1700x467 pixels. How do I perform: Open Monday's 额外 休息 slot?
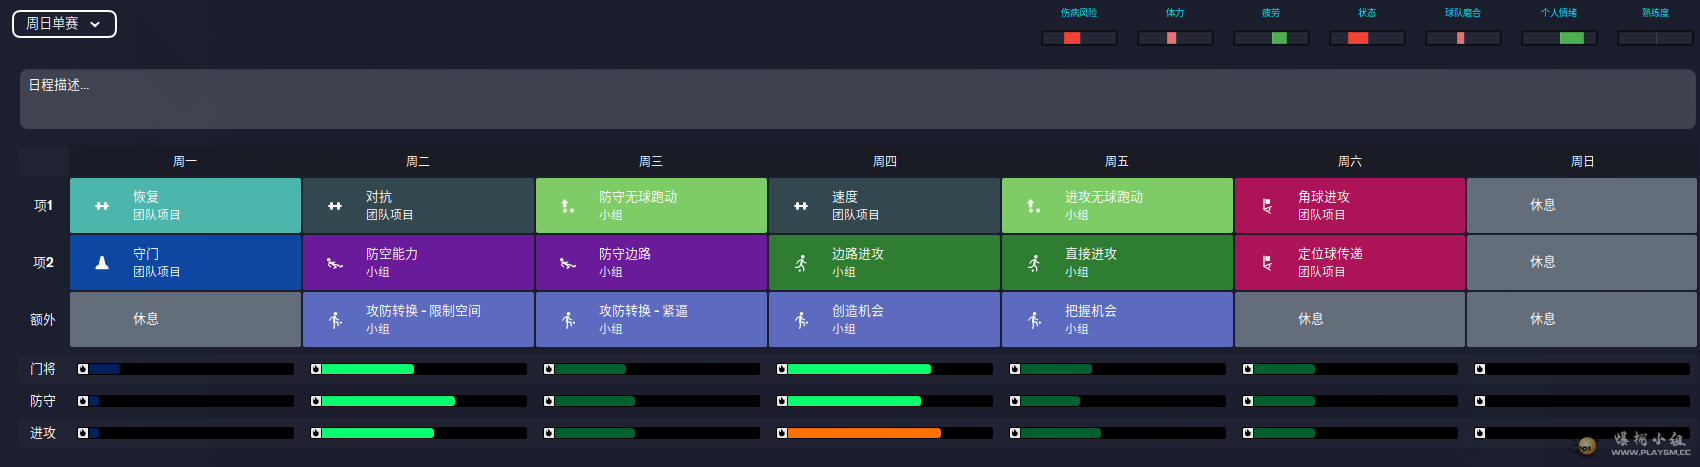pos(185,320)
